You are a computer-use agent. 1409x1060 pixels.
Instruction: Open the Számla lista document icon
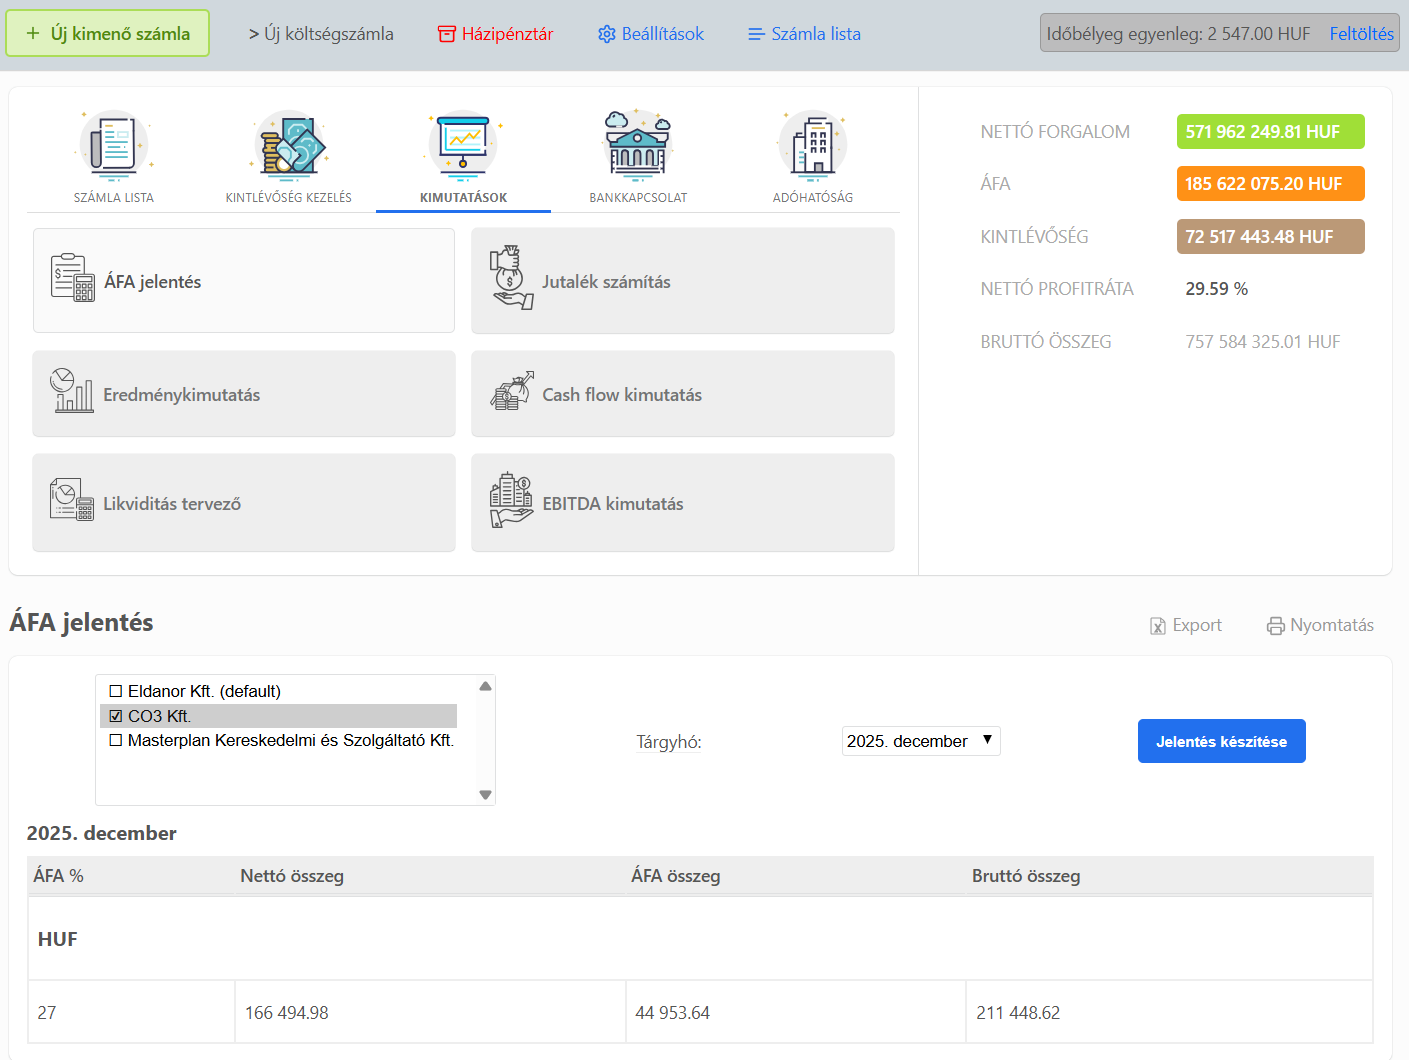114,145
